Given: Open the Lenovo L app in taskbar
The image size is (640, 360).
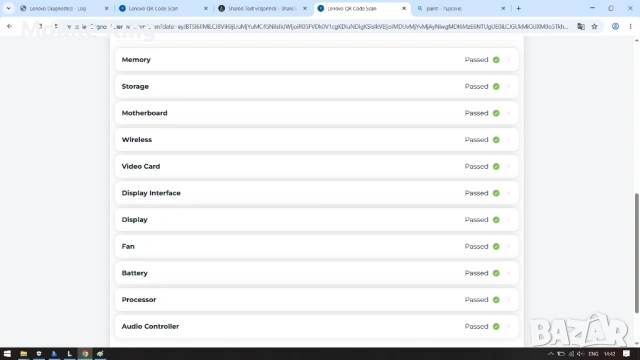Looking at the screenshot, I should coord(69,353).
